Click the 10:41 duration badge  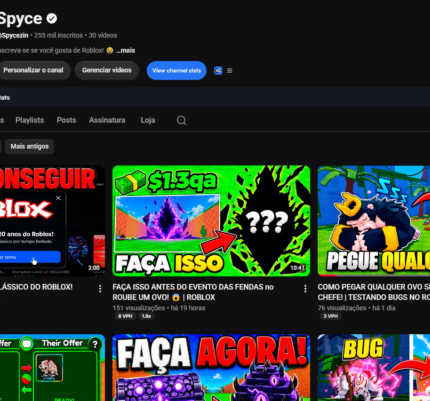click(297, 268)
